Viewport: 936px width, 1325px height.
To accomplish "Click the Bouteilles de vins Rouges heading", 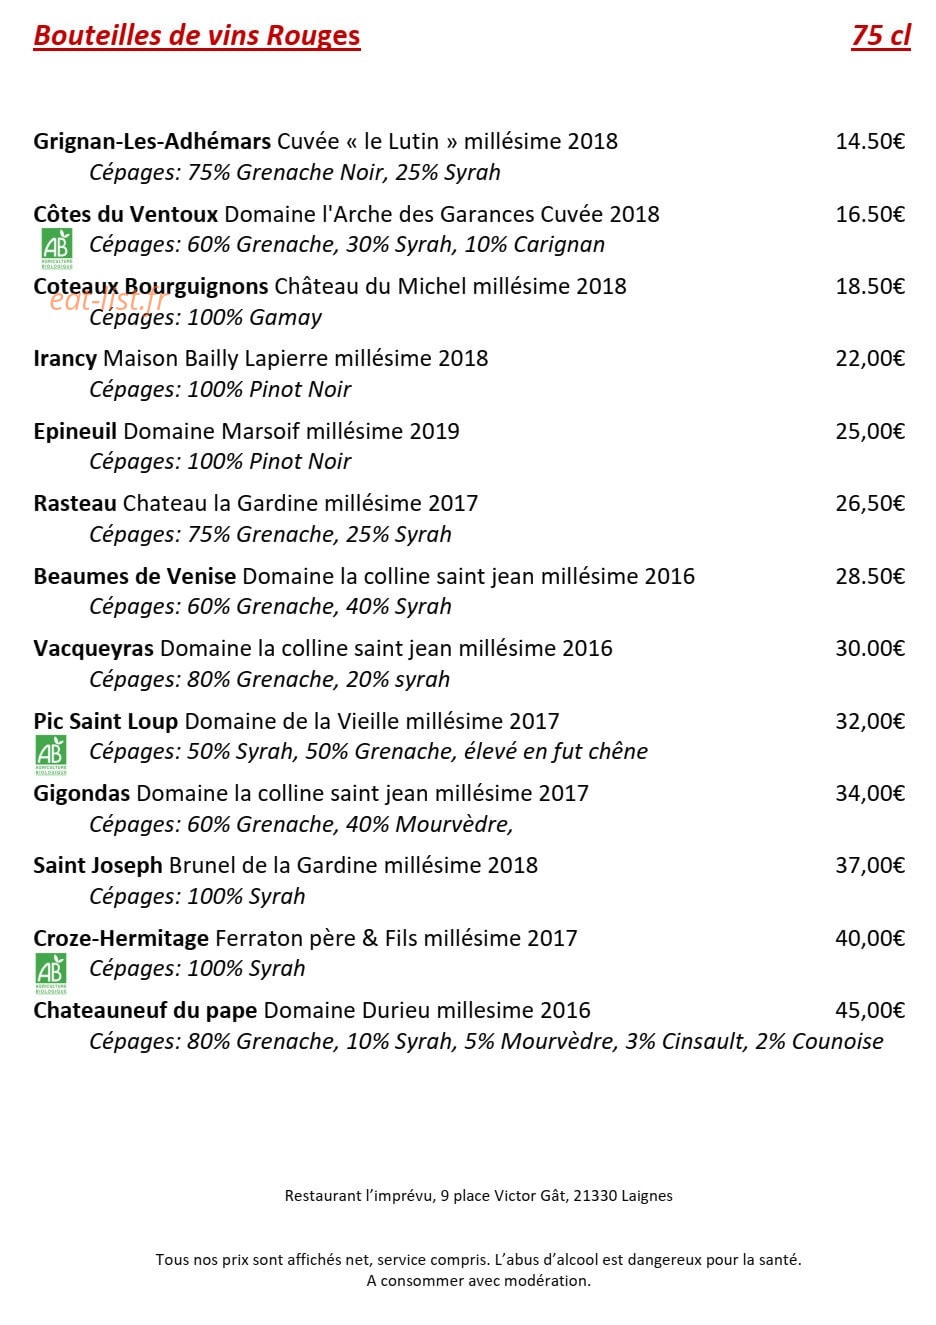I will tap(197, 35).
